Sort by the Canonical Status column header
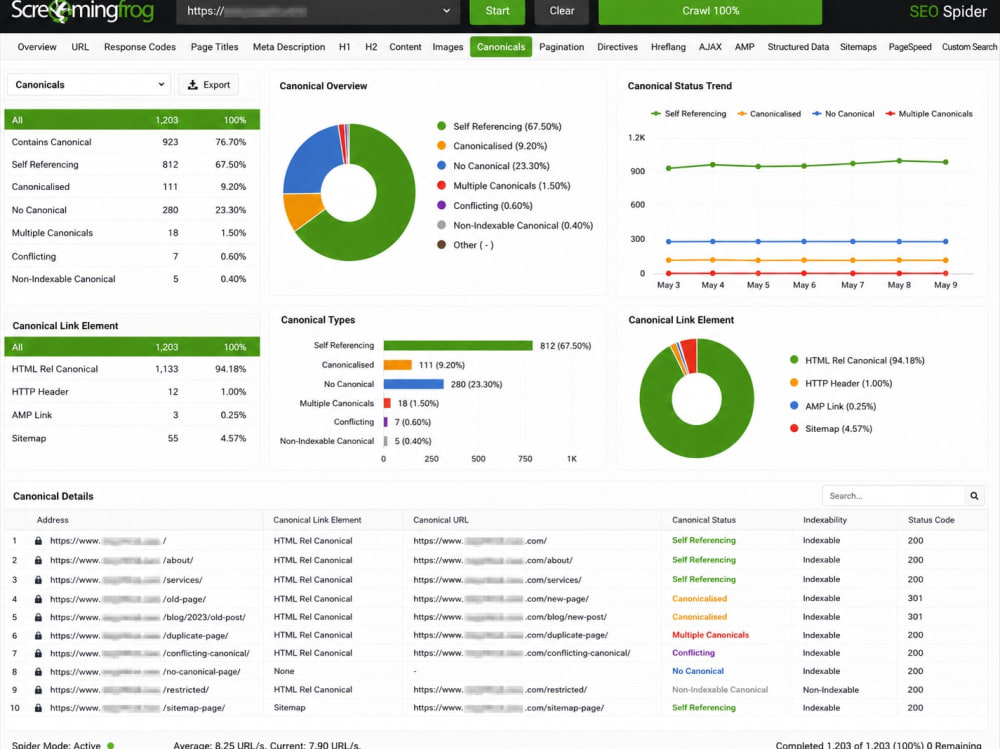 703,520
